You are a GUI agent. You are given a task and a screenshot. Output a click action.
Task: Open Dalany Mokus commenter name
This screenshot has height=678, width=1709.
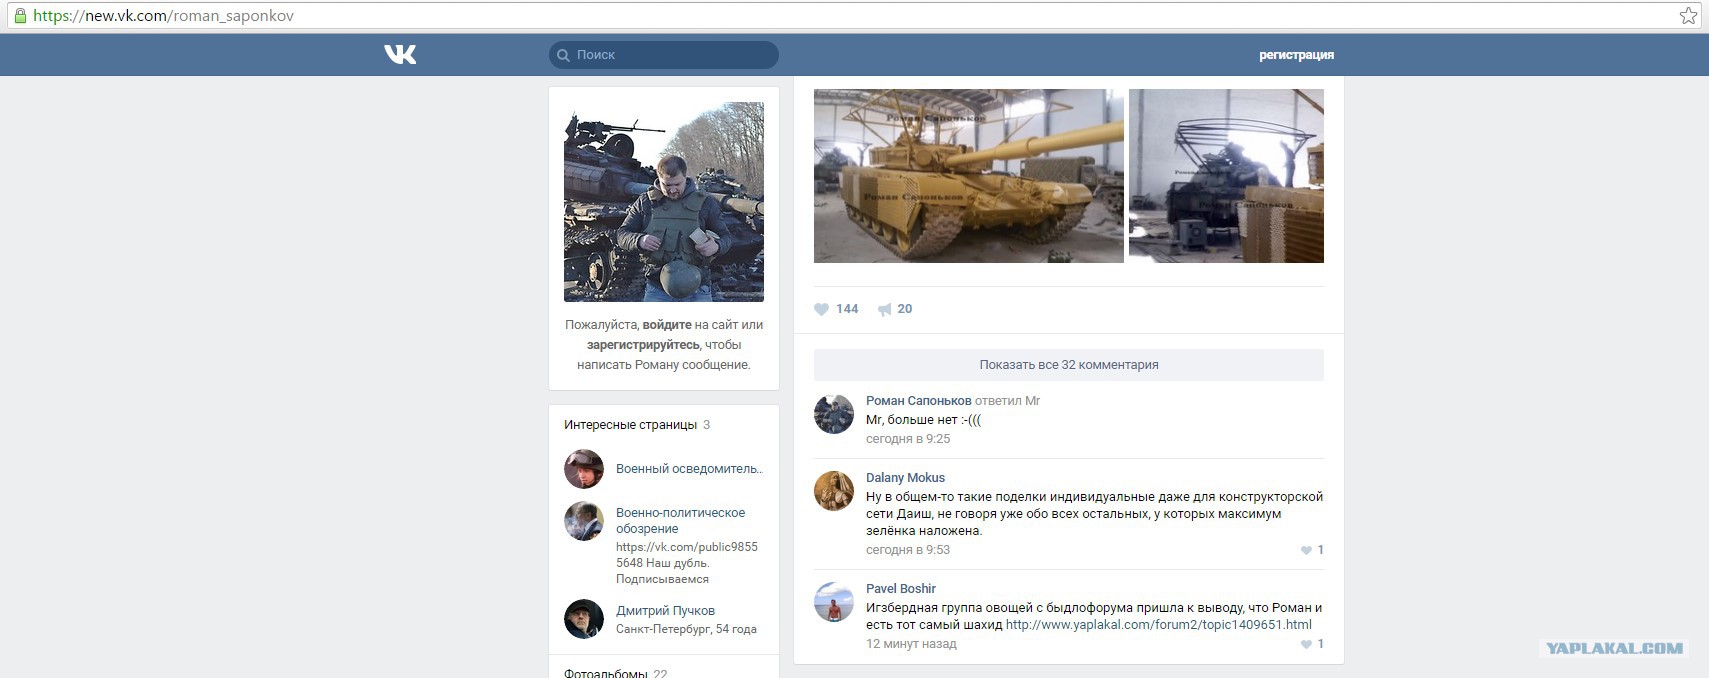tap(905, 478)
